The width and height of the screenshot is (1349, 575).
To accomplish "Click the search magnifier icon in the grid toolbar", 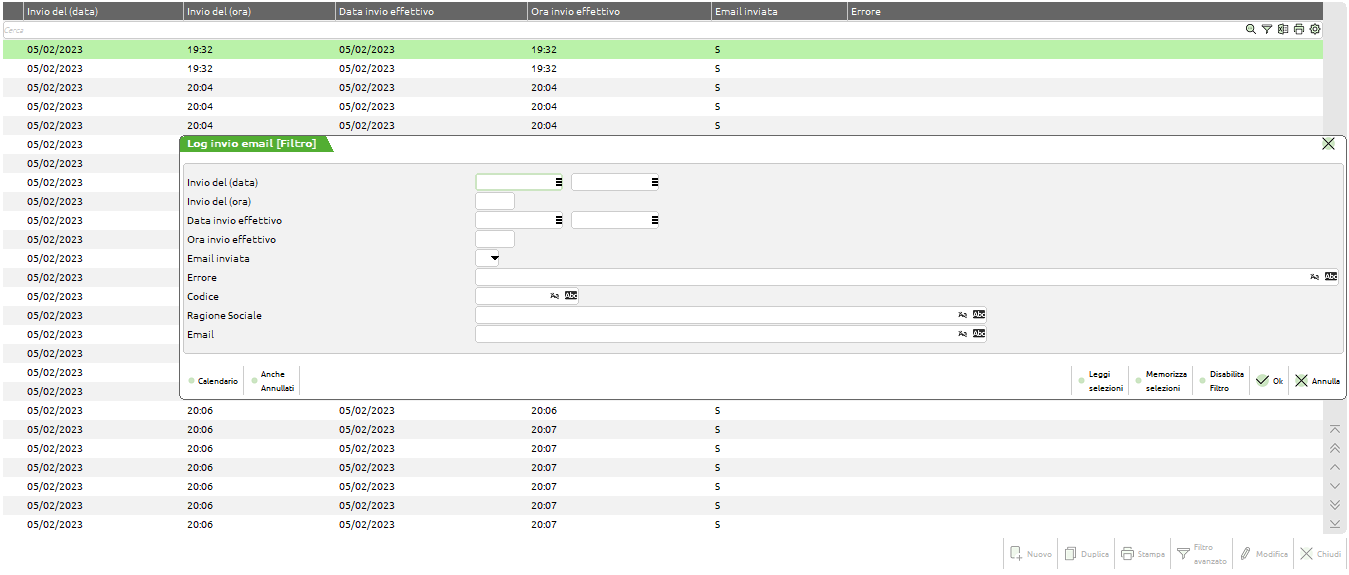I will (1250, 30).
